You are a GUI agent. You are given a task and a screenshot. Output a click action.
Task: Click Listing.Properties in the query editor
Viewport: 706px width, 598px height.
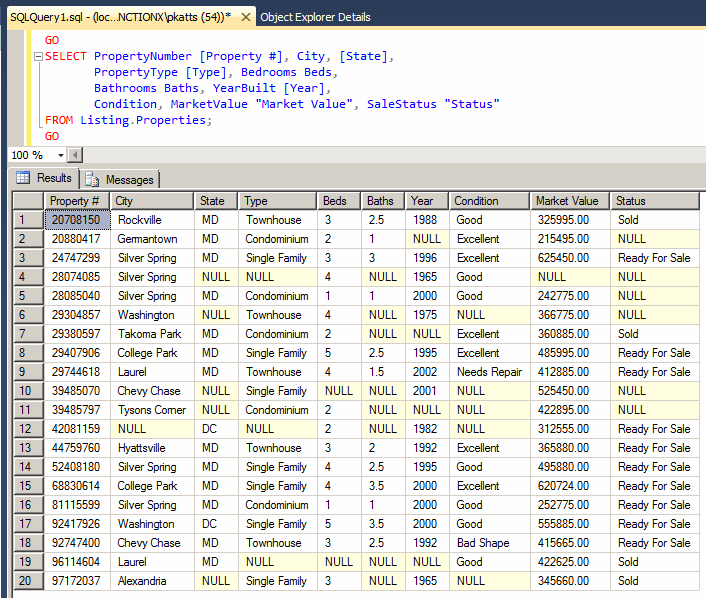(x=143, y=120)
